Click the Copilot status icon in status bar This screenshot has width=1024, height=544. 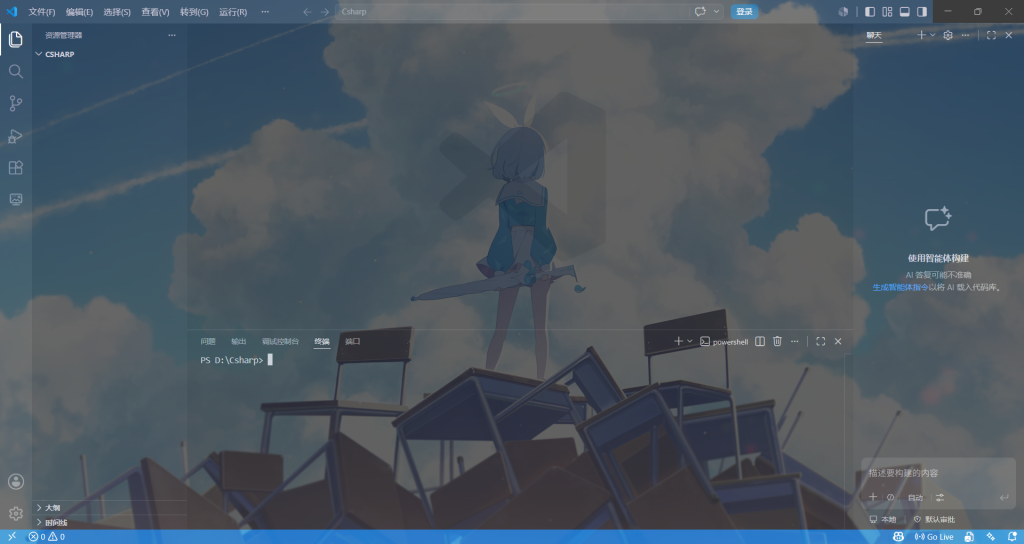(899, 537)
